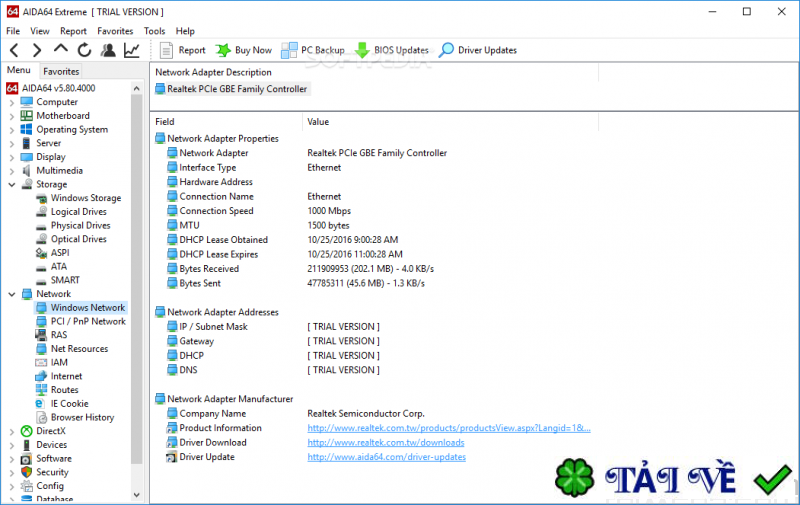Screen dimensions: 800x505
Task: Expand the Operating System tree node
Action: [12, 130]
